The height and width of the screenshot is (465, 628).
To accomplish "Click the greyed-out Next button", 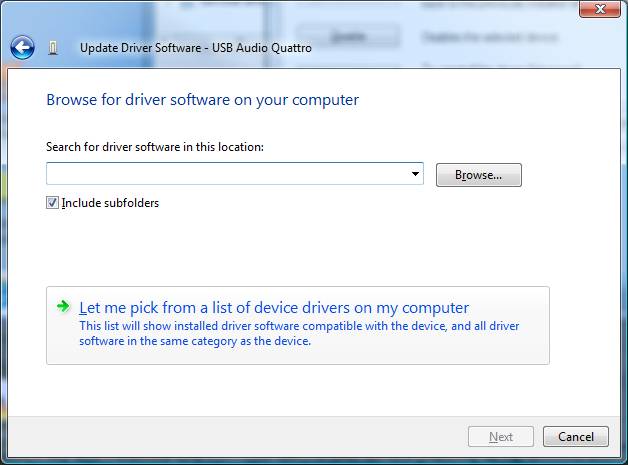I will [x=501, y=437].
